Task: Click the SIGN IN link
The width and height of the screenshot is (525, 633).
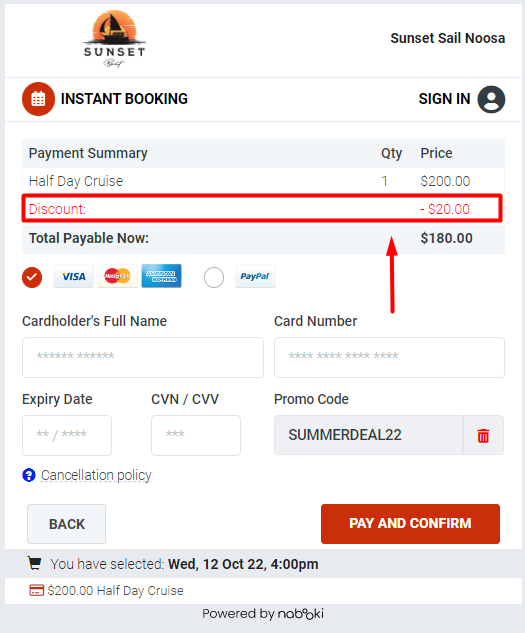Action: (x=444, y=99)
